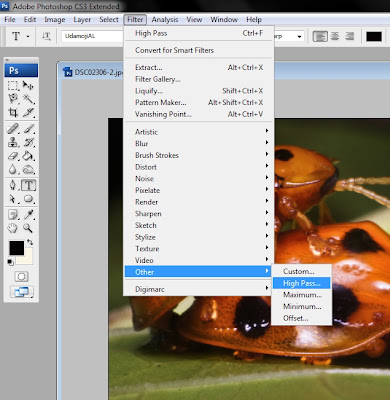Screen dimensions: 390x400
Task: Open Vanishing Point... filter
Action: point(199,114)
